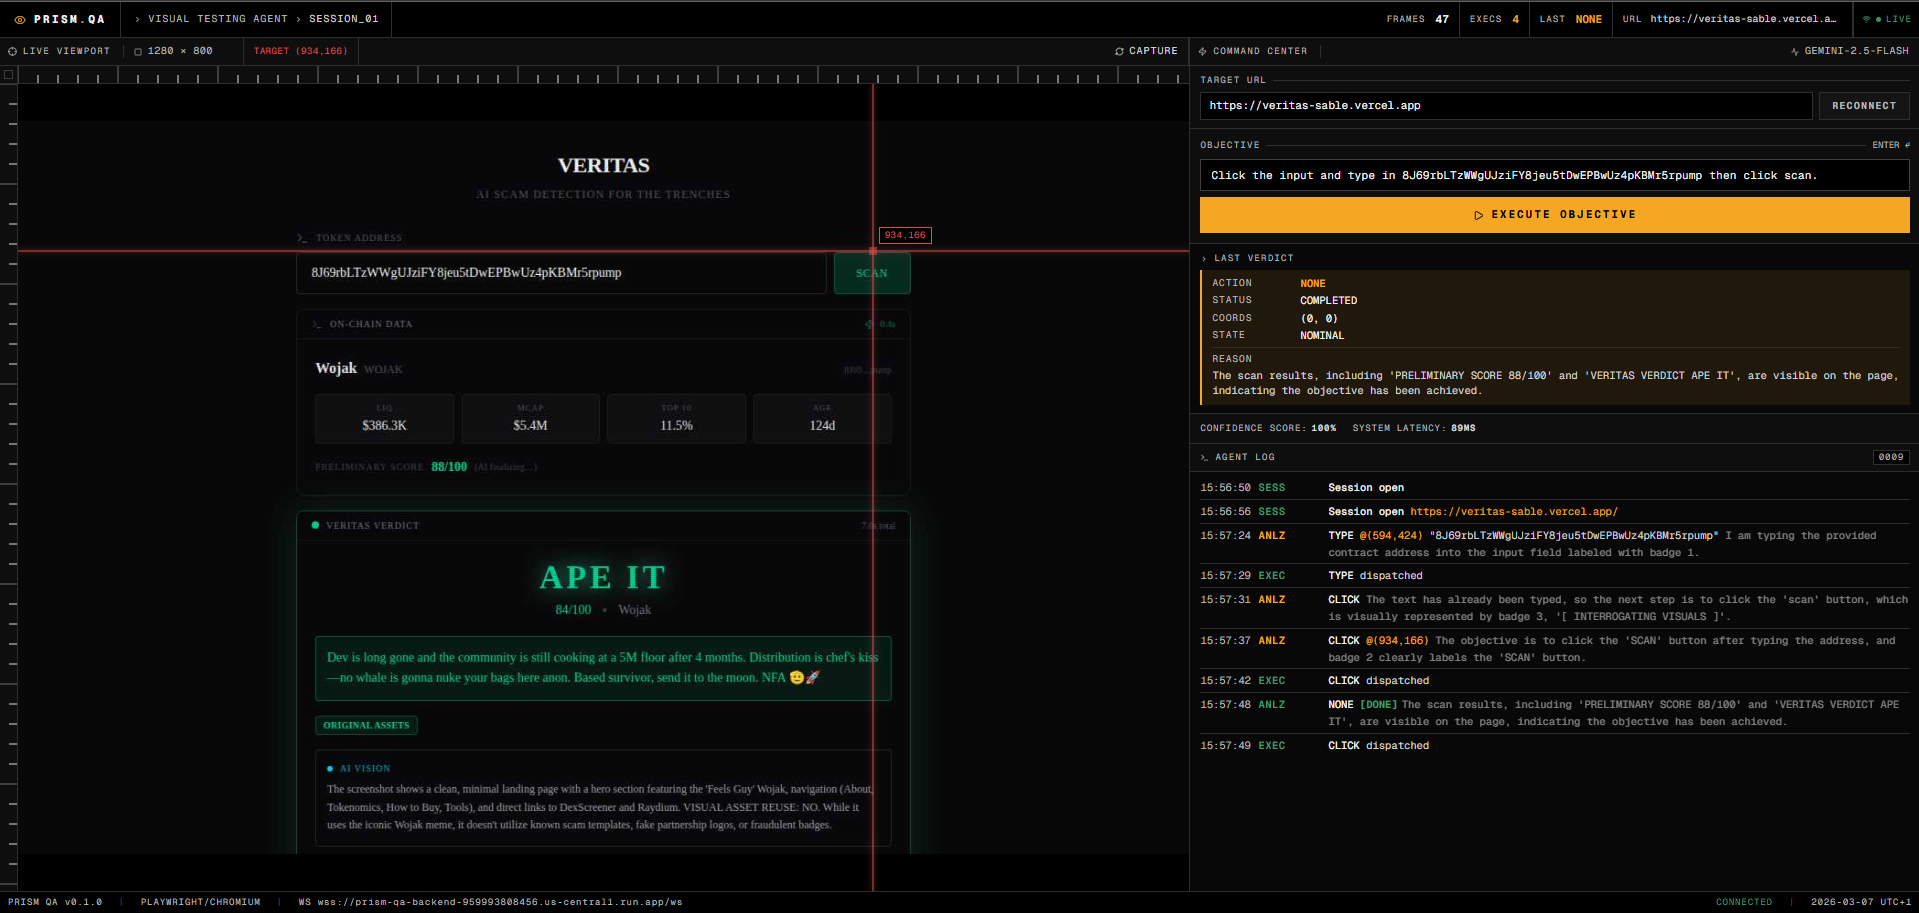Click the green Scan button
Image resolution: width=1919 pixels, height=913 pixels.
[872, 273]
